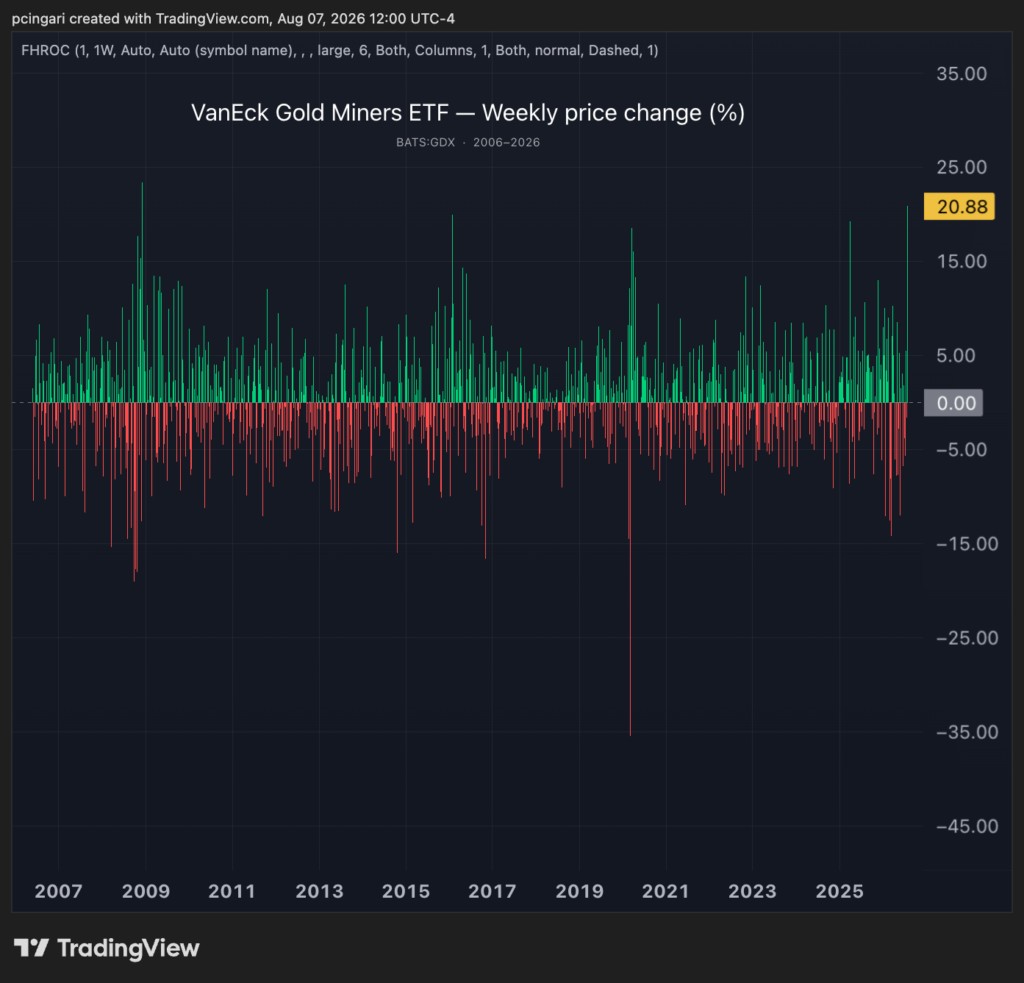The width and height of the screenshot is (1024, 983).
Task: Click the 5.00 y-axis label
Action: tap(955, 355)
